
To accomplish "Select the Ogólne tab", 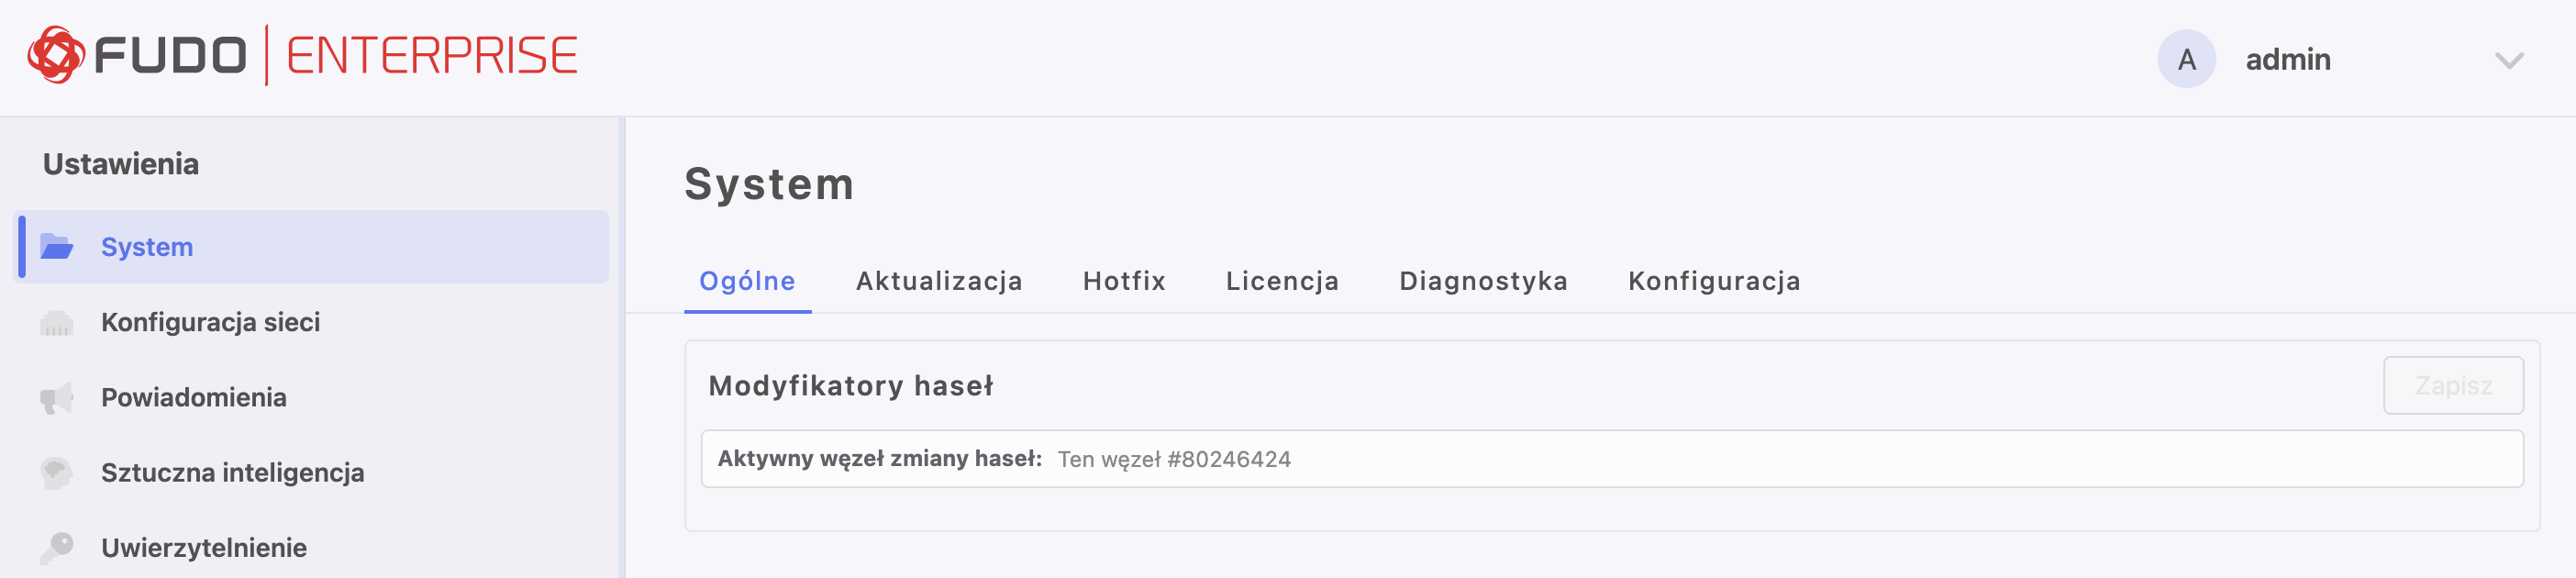I will pos(747,281).
